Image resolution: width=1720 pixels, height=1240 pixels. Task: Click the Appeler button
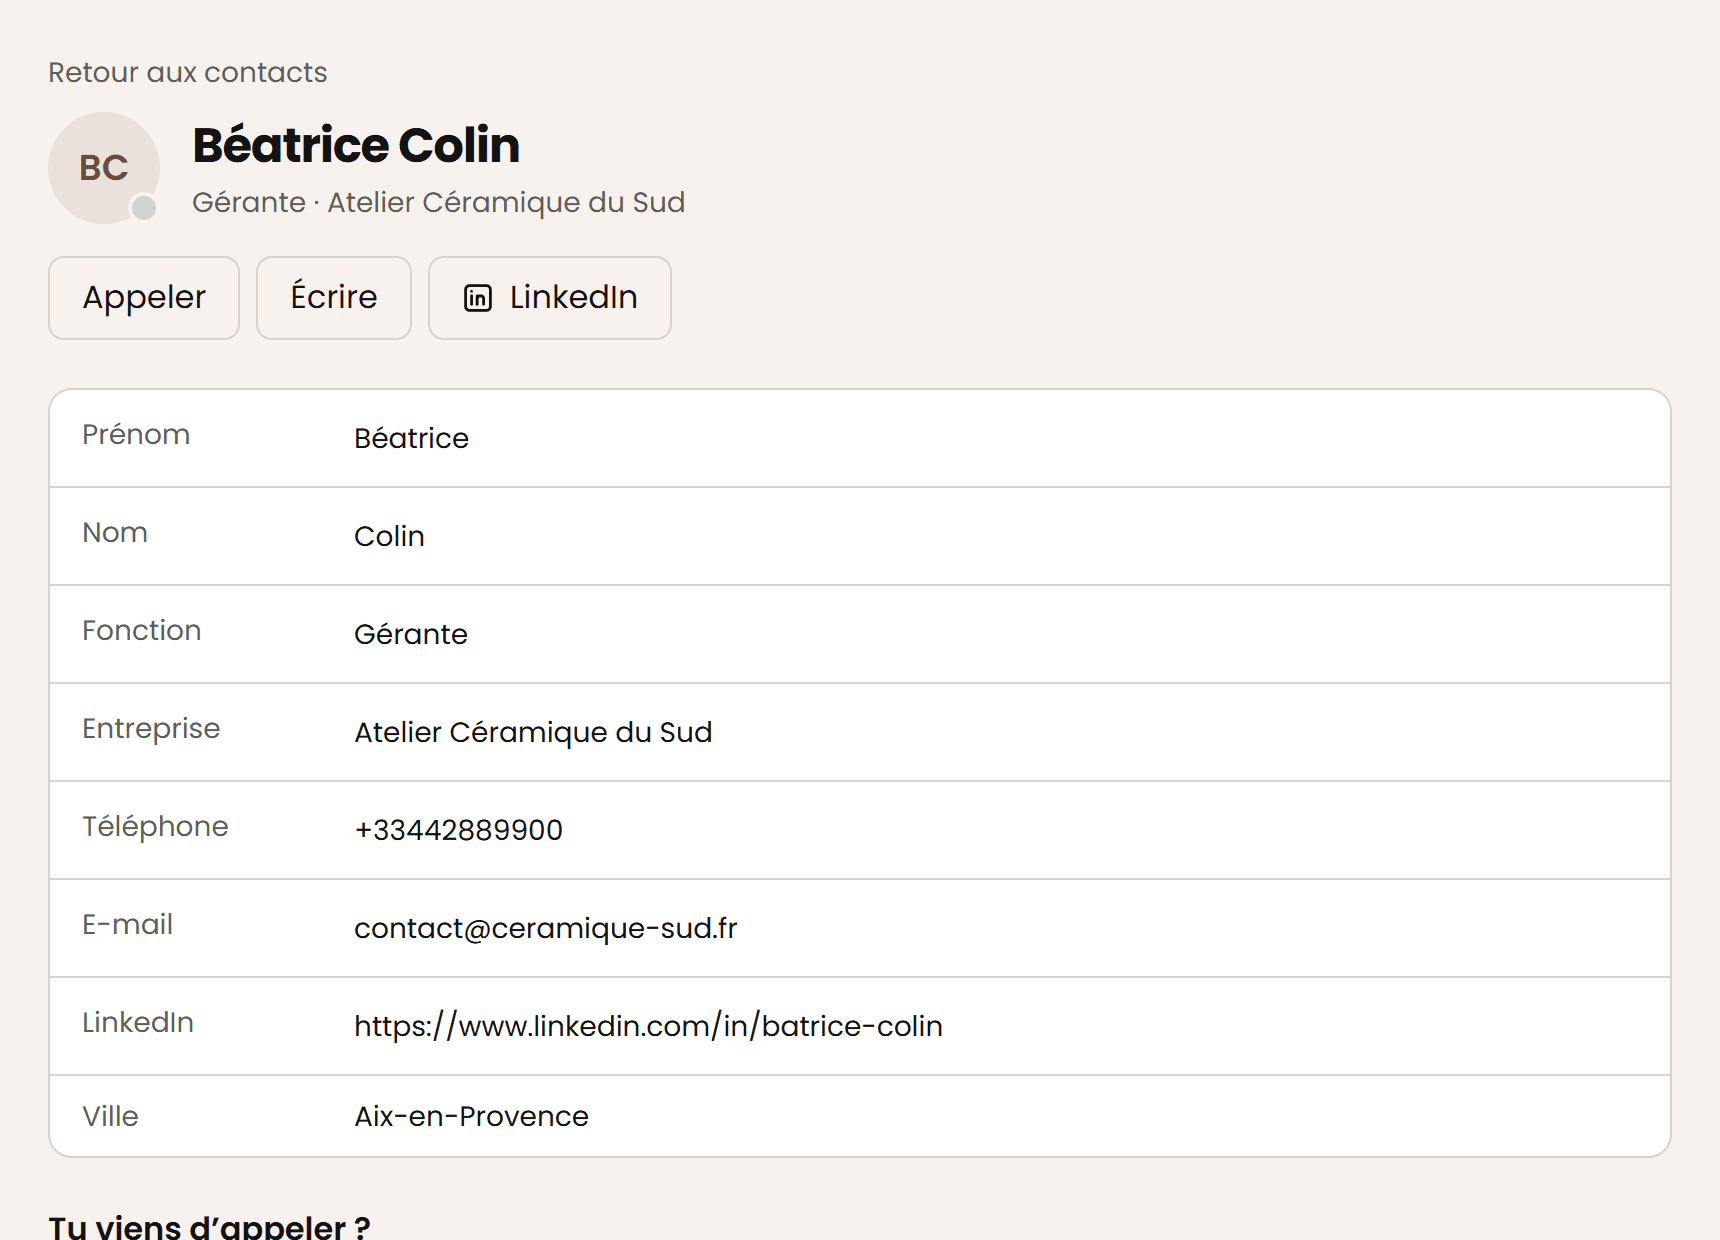pyautogui.click(x=144, y=298)
